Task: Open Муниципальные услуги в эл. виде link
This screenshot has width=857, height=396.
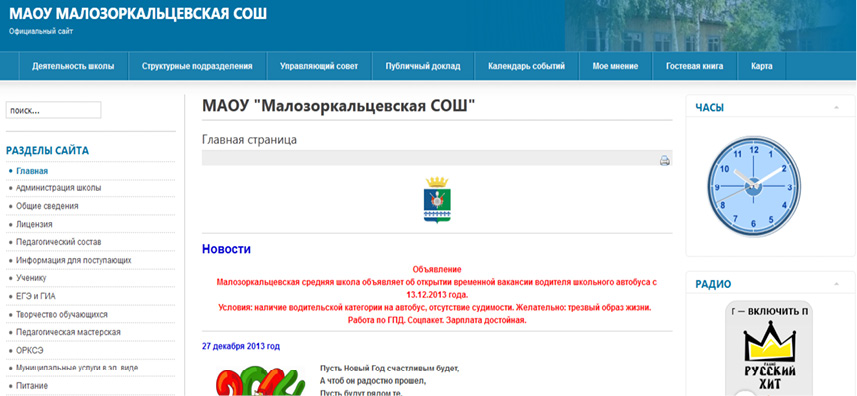Action: pos(77,368)
